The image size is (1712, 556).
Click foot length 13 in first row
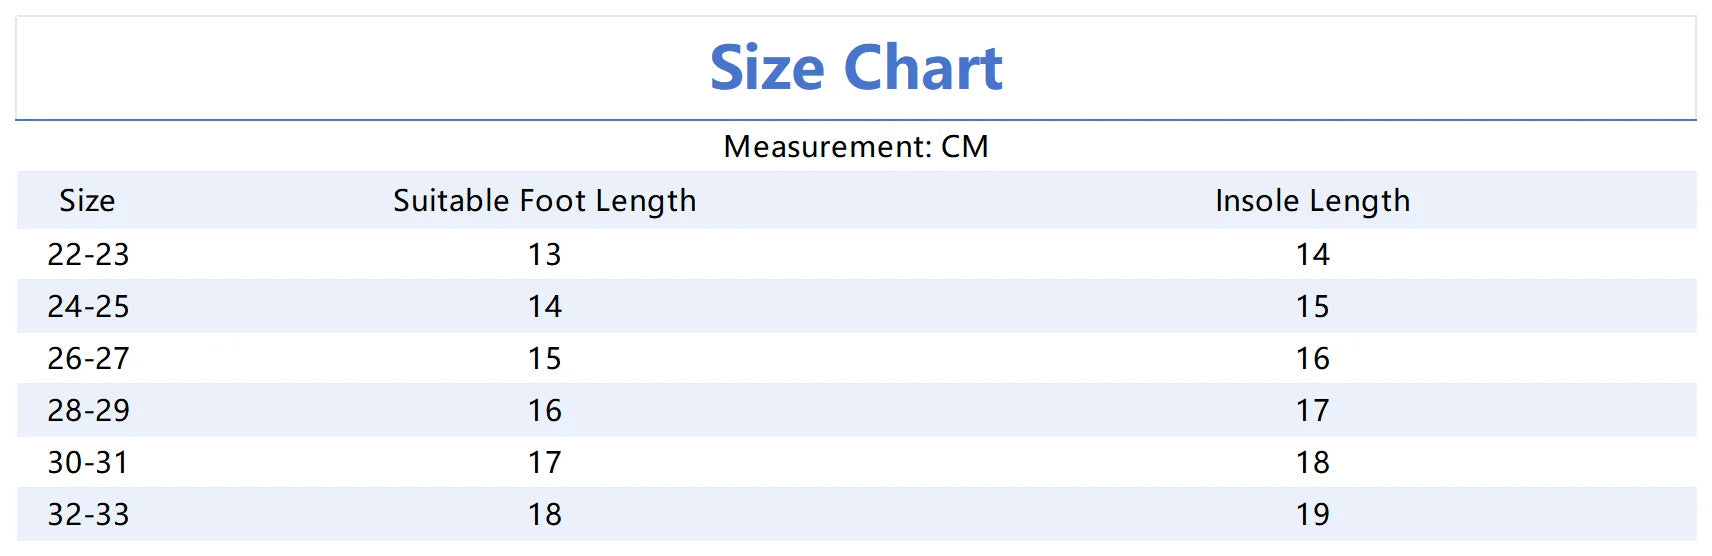544,254
